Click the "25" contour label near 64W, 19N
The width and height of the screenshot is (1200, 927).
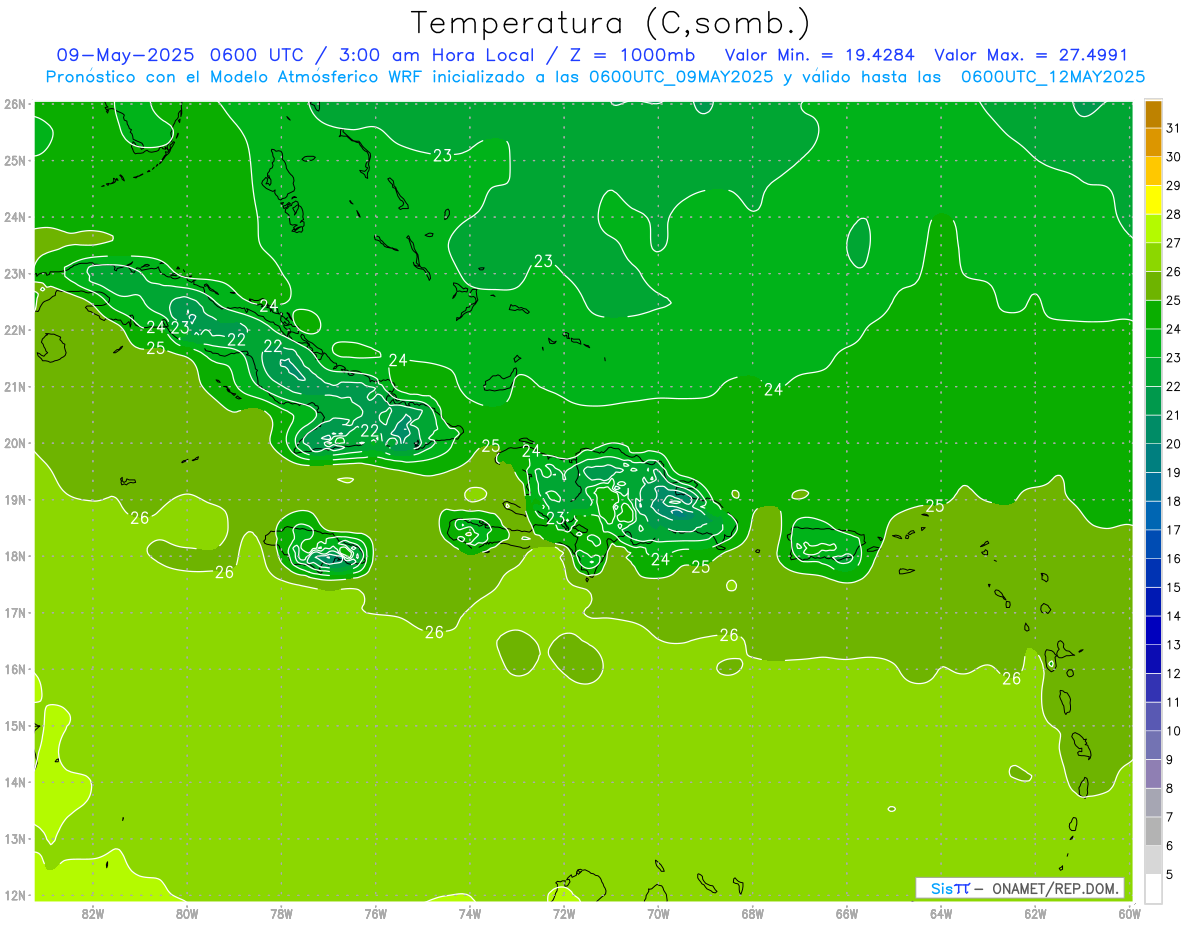click(x=934, y=506)
